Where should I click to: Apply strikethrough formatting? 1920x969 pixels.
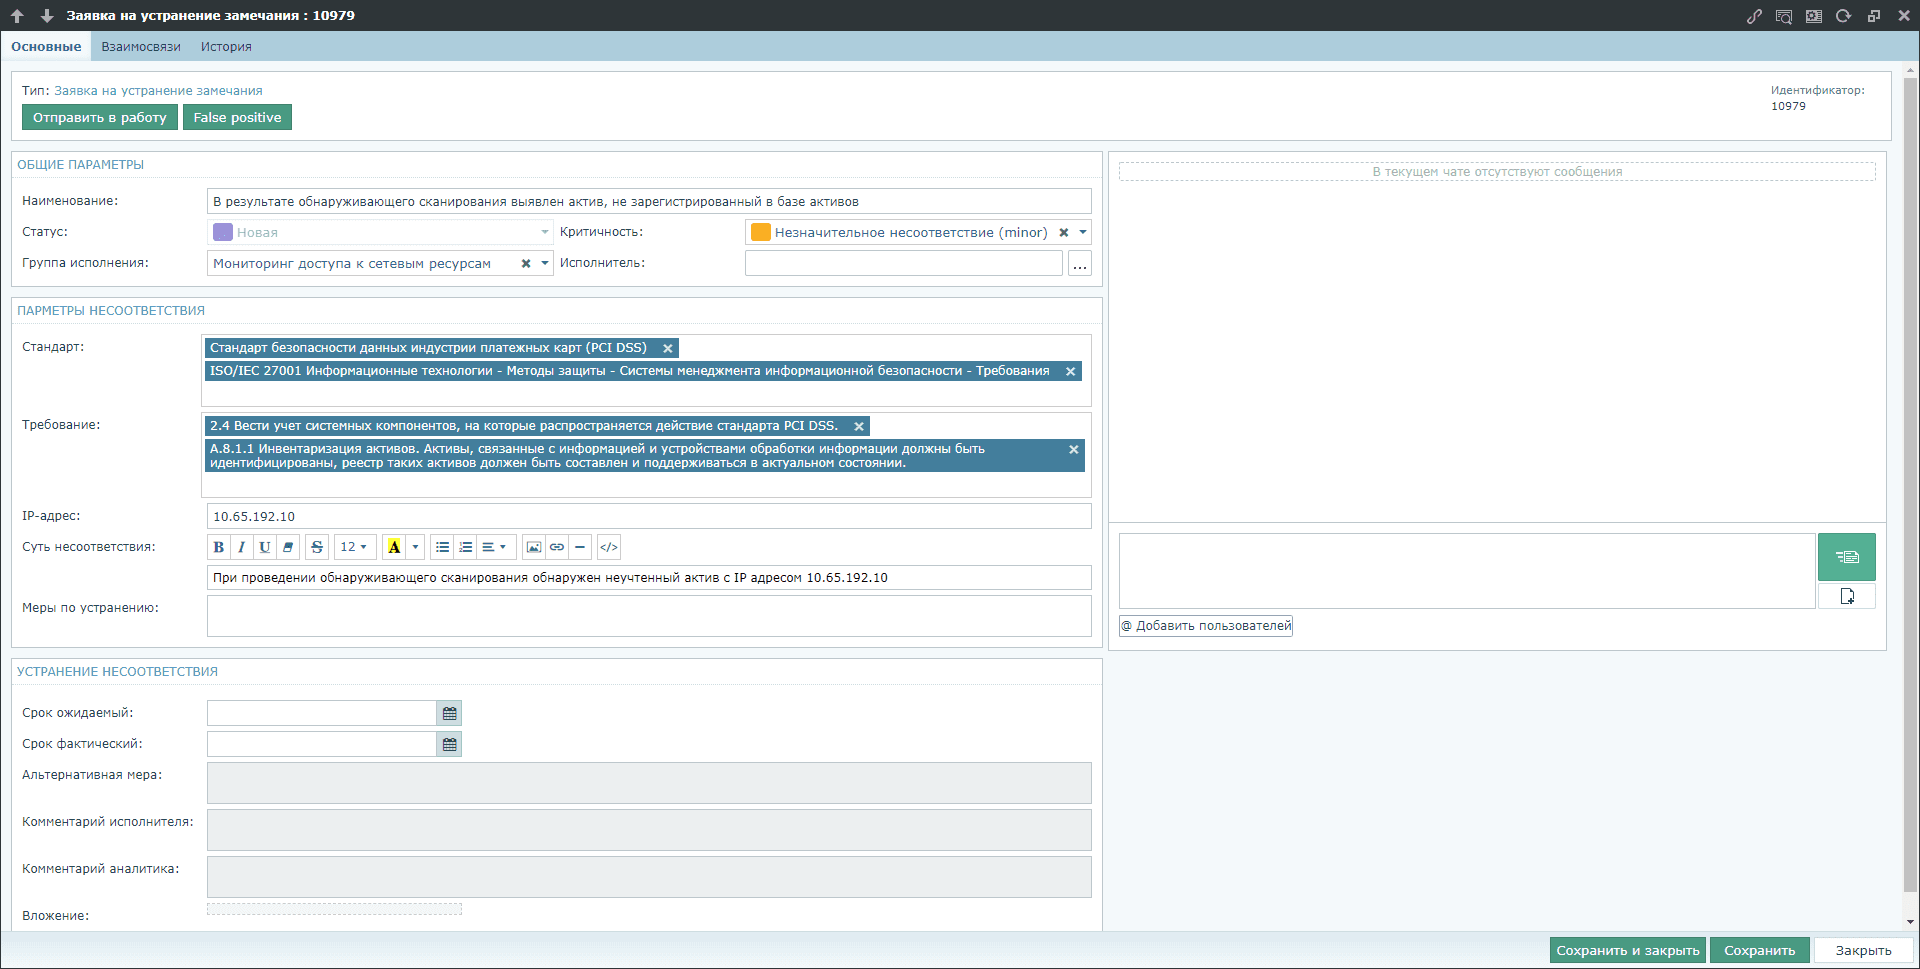[x=317, y=547]
